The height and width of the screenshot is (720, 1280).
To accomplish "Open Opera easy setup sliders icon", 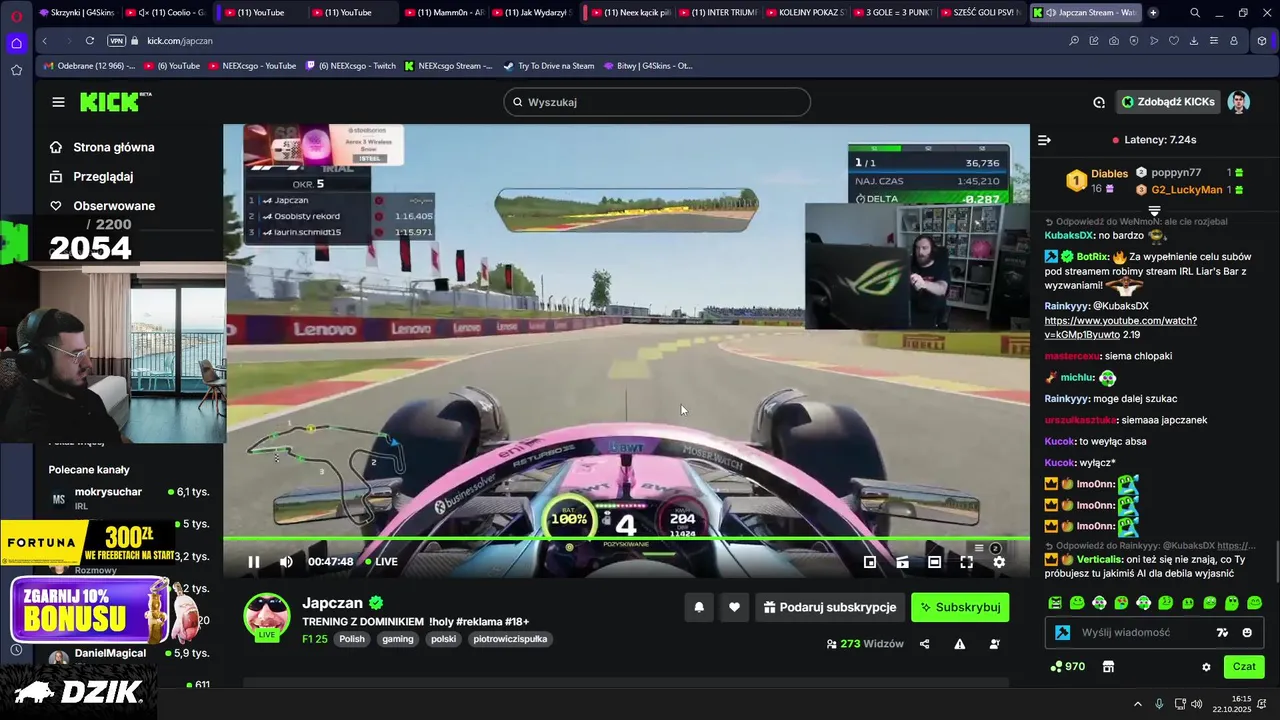I will point(1214,41).
